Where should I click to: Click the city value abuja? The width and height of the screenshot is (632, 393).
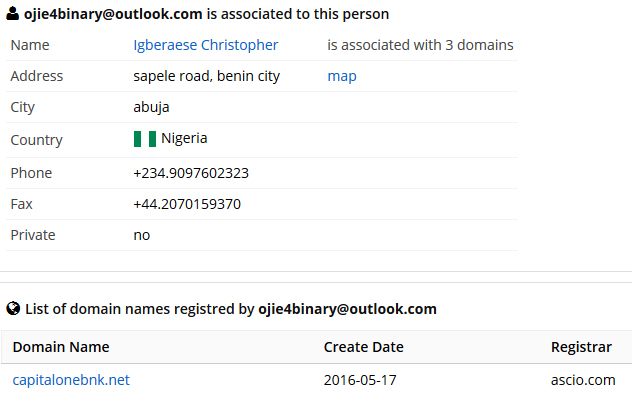(x=151, y=107)
